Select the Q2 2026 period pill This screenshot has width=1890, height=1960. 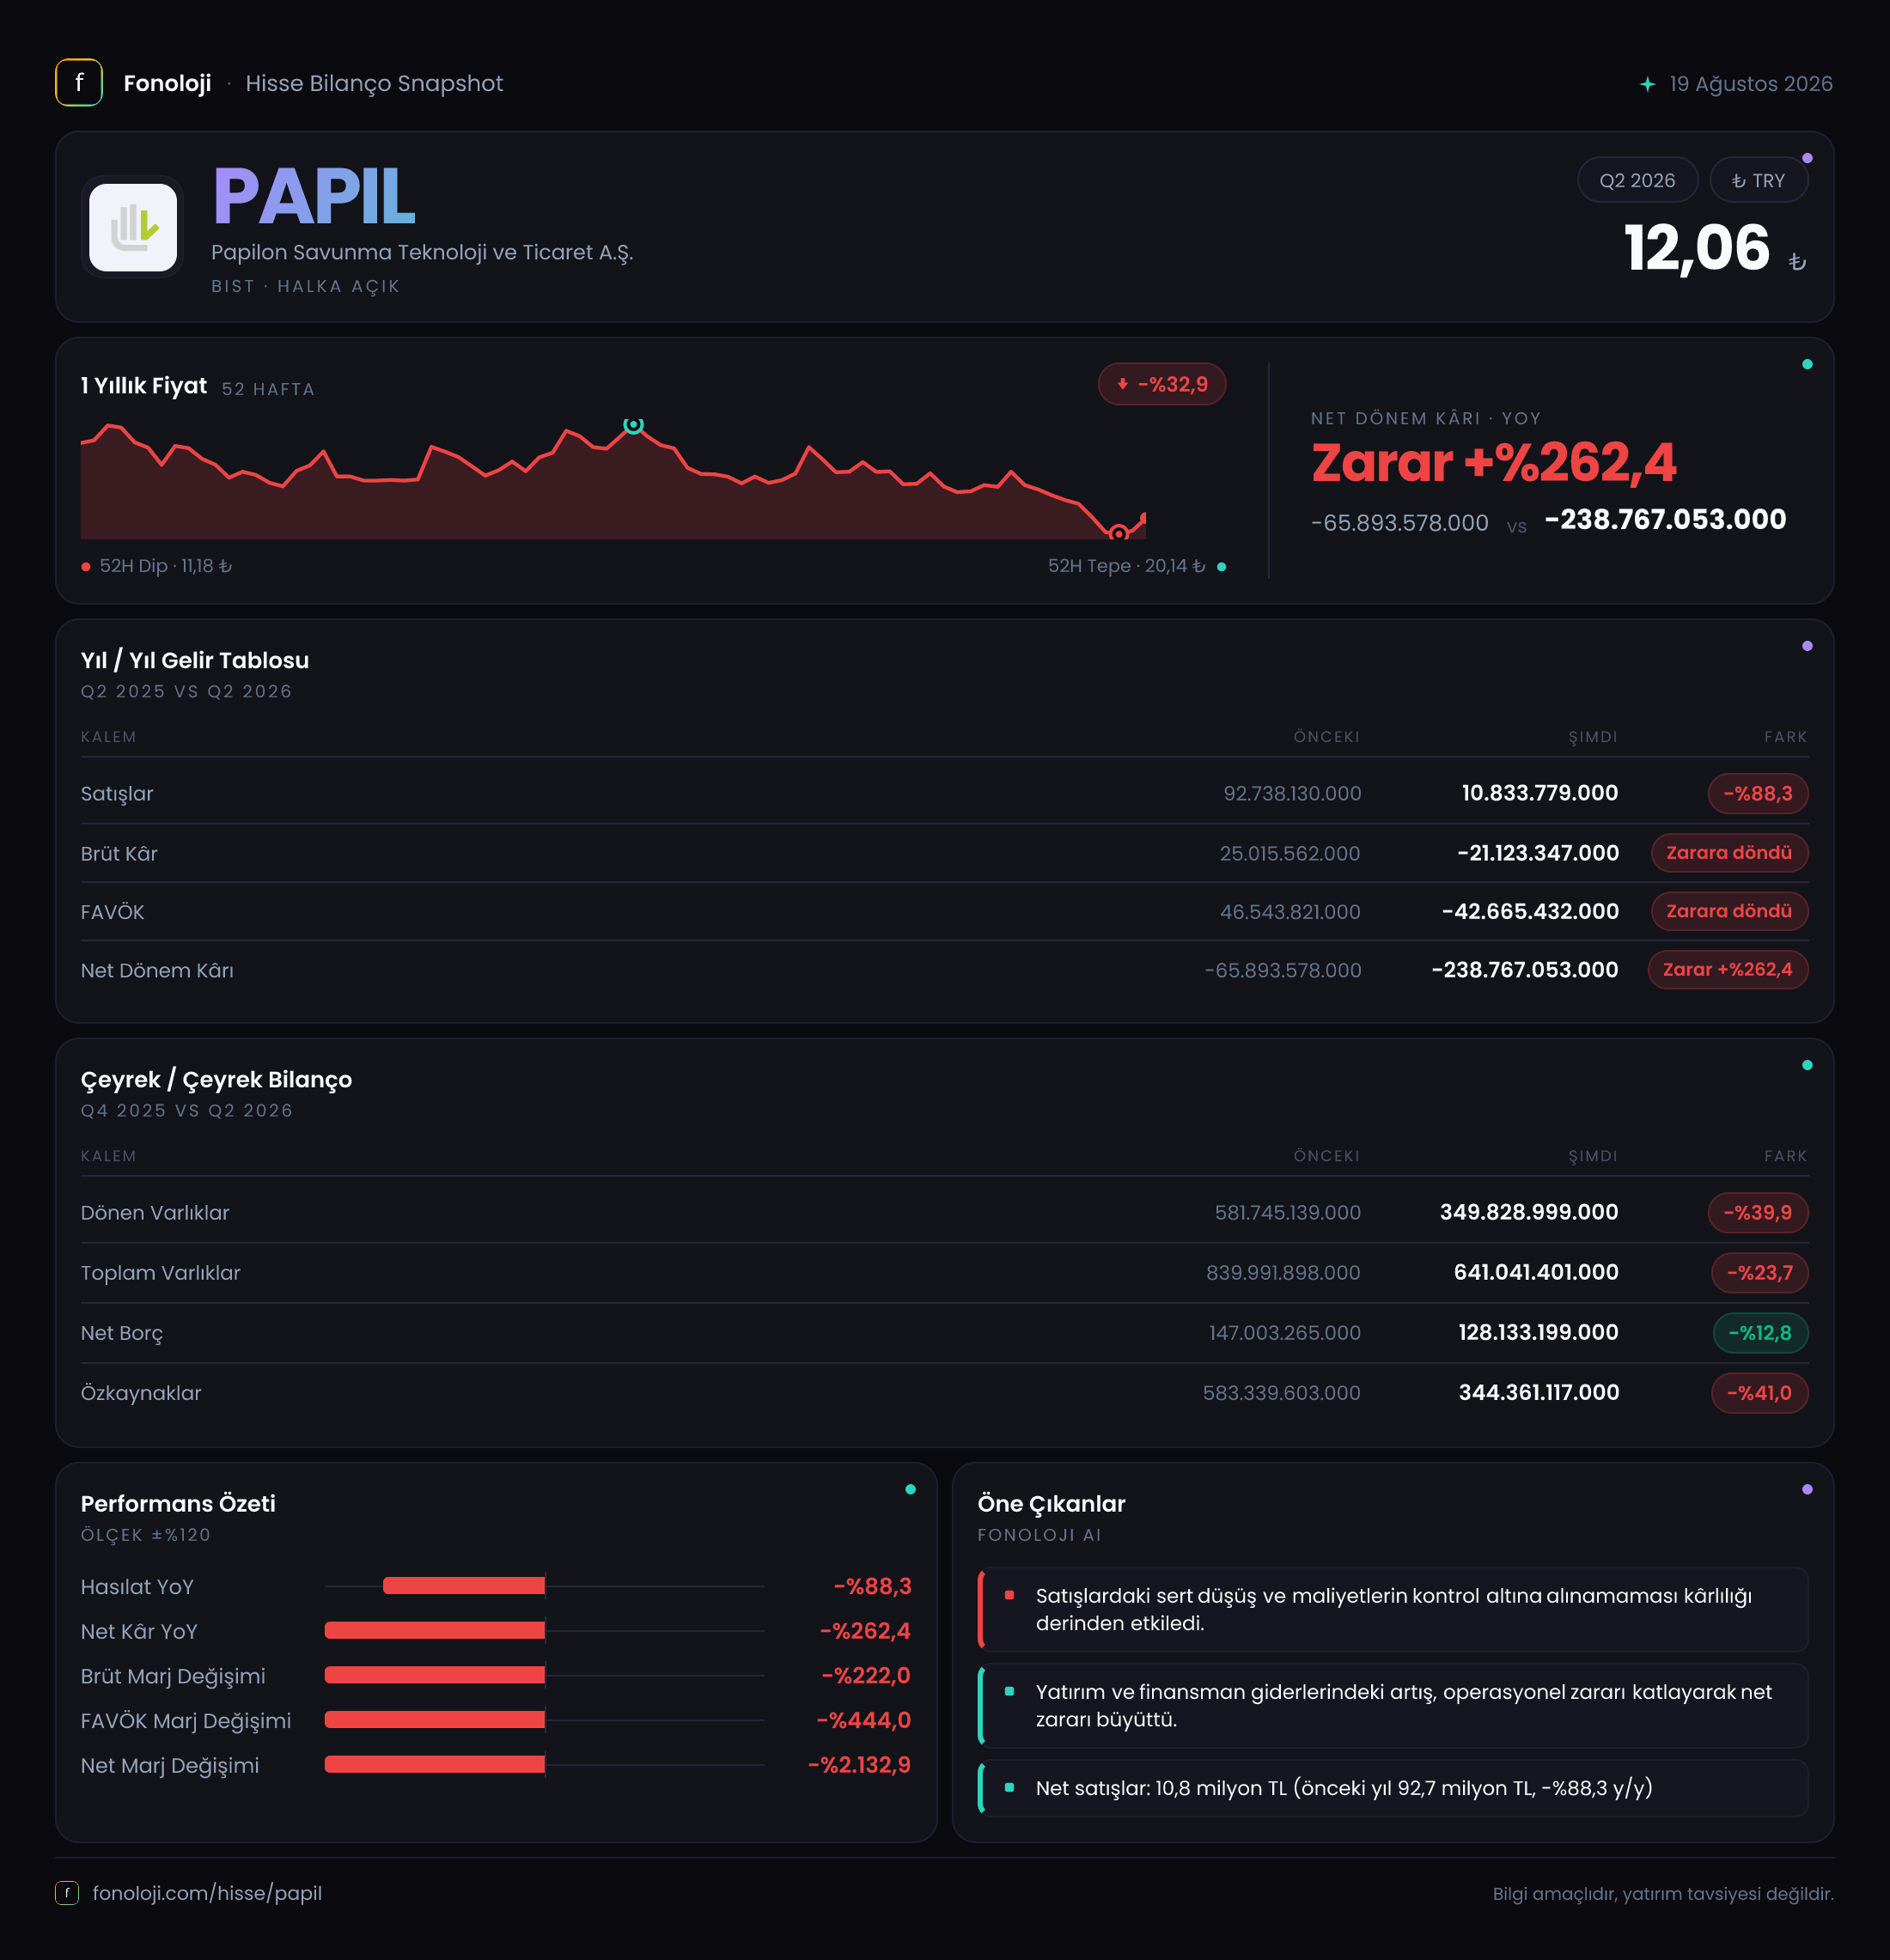[x=1637, y=180]
